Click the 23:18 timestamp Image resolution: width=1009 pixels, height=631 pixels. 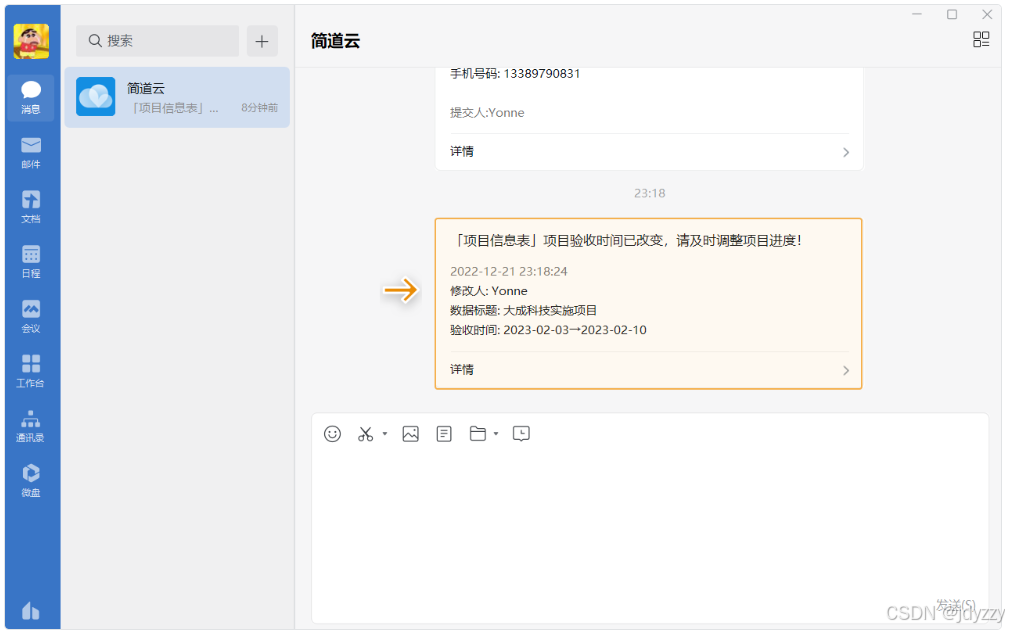[649, 193]
